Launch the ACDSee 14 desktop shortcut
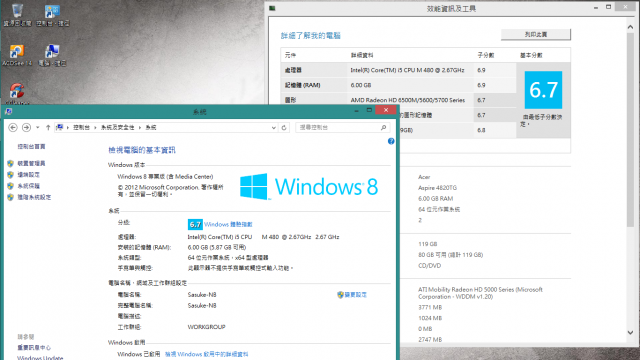Image resolution: width=640 pixels, height=360 pixels. tap(17, 55)
